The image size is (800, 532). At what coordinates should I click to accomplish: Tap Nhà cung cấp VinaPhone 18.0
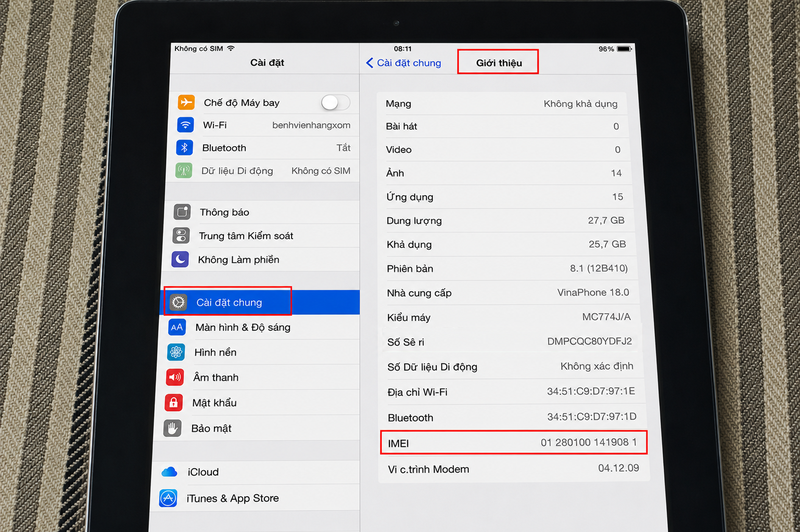pos(509,293)
